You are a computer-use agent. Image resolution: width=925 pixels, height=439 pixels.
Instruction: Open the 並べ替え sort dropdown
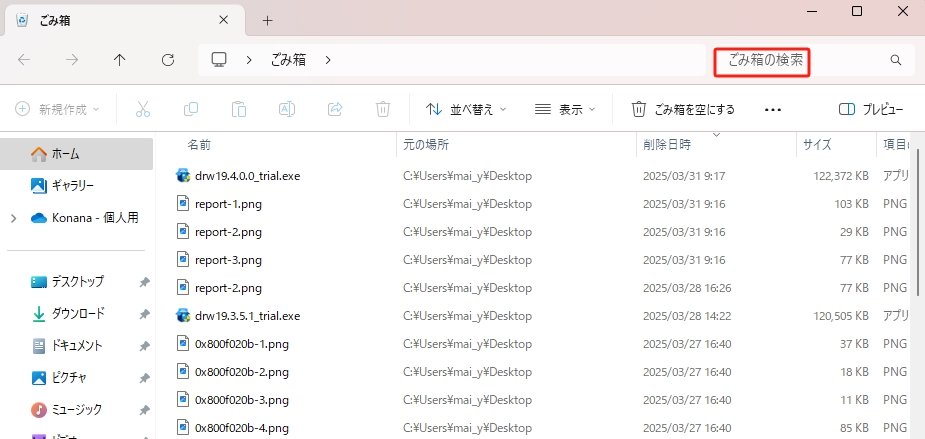pyautogui.click(x=466, y=109)
